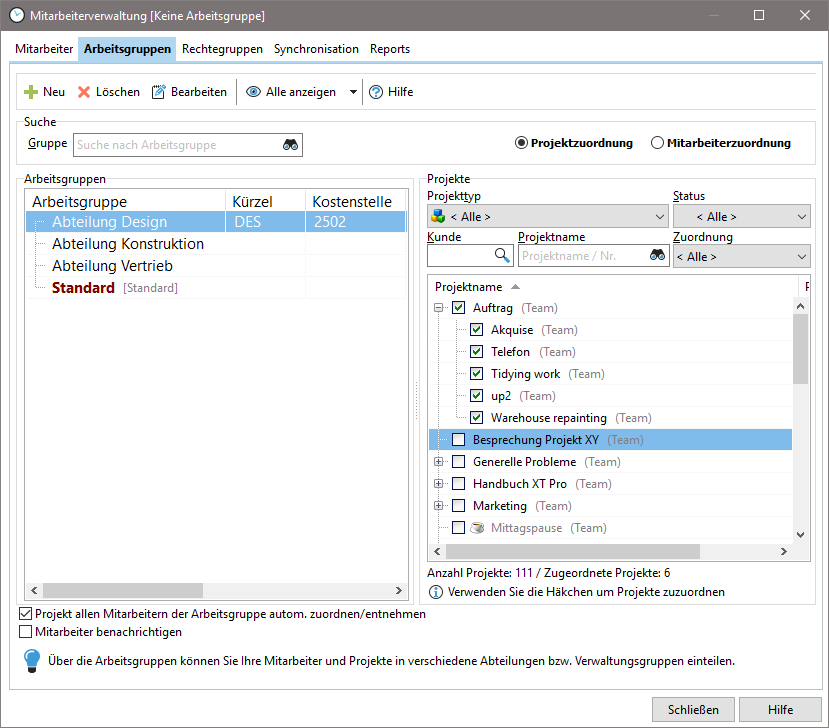
Task: Click the red Löschen delete icon
Action: [x=83, y=91]
